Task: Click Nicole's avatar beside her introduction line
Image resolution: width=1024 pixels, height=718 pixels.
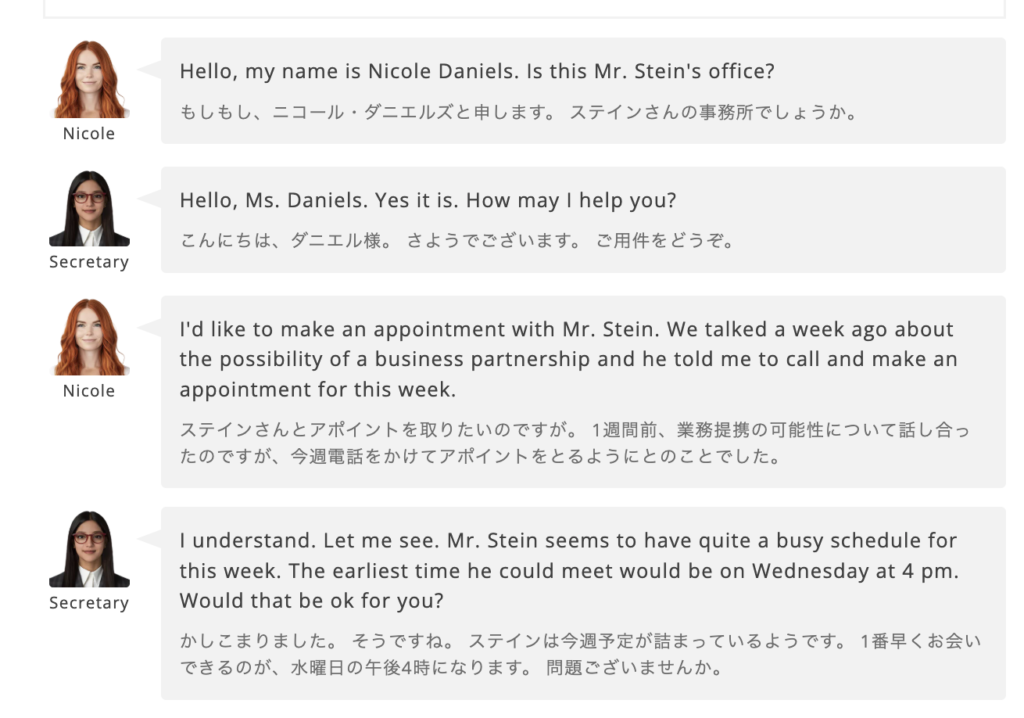Action: (89, 81)
